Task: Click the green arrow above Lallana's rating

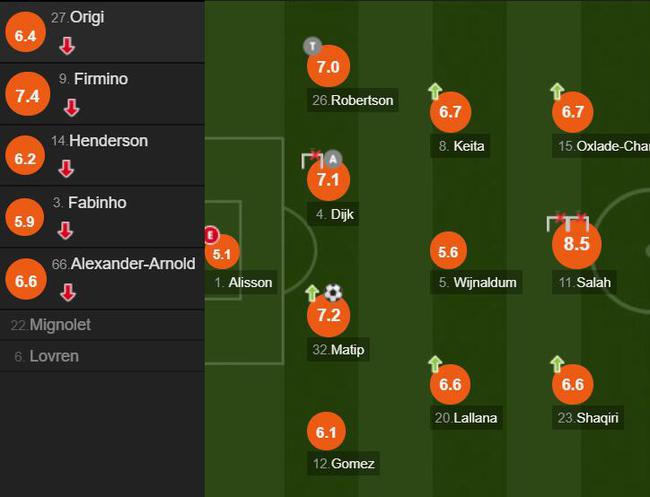Action: tap(435, 364)
